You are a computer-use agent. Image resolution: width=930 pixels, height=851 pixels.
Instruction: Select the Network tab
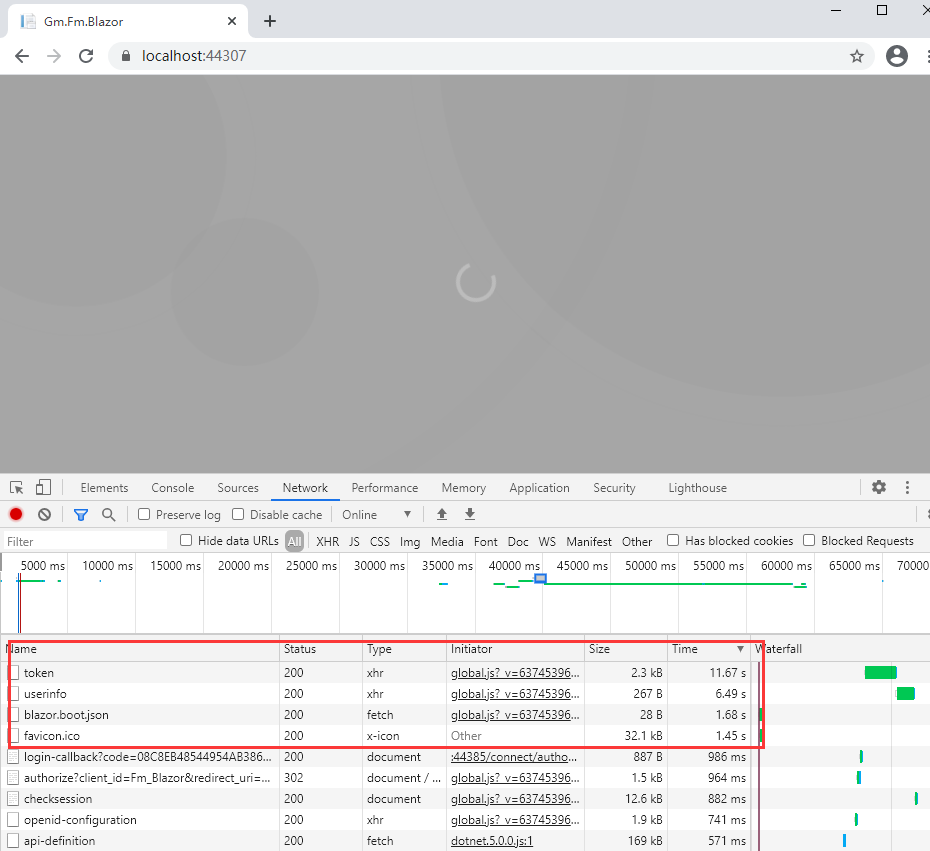(305, 487)
